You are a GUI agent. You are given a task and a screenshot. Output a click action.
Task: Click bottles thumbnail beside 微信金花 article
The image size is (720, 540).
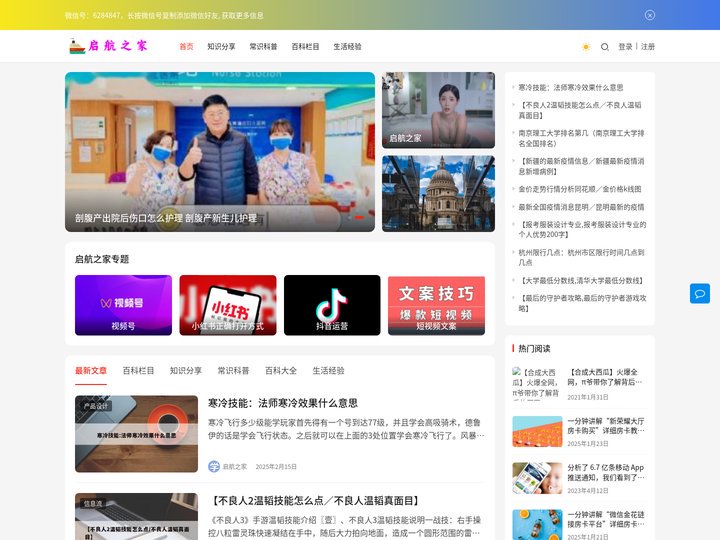pos(537,525)
